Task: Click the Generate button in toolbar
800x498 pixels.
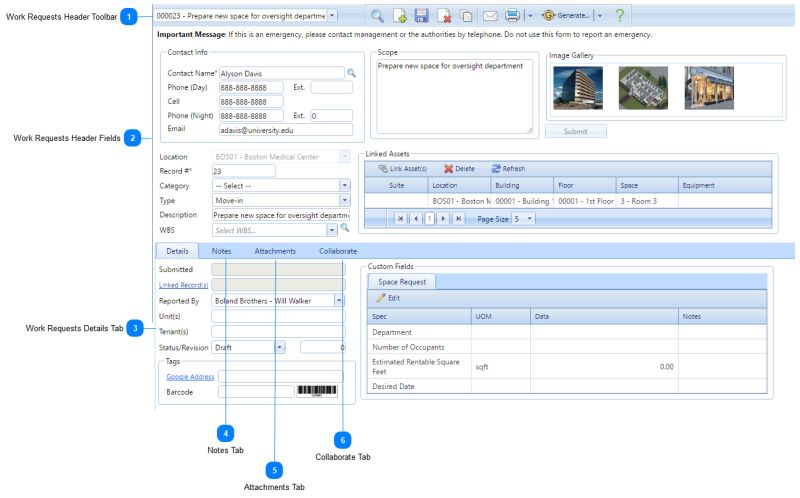Action: pos(566,15)
